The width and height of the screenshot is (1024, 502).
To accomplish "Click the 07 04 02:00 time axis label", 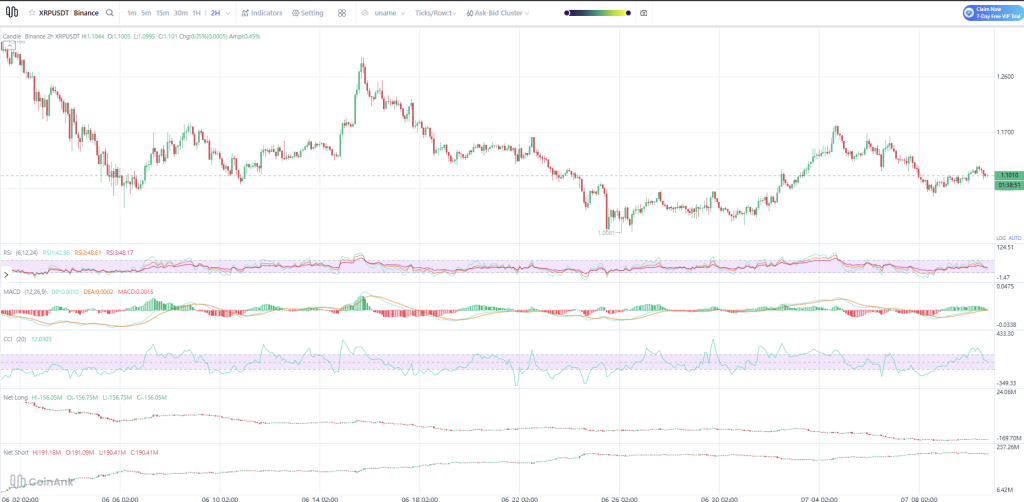I will click(818, 498).
